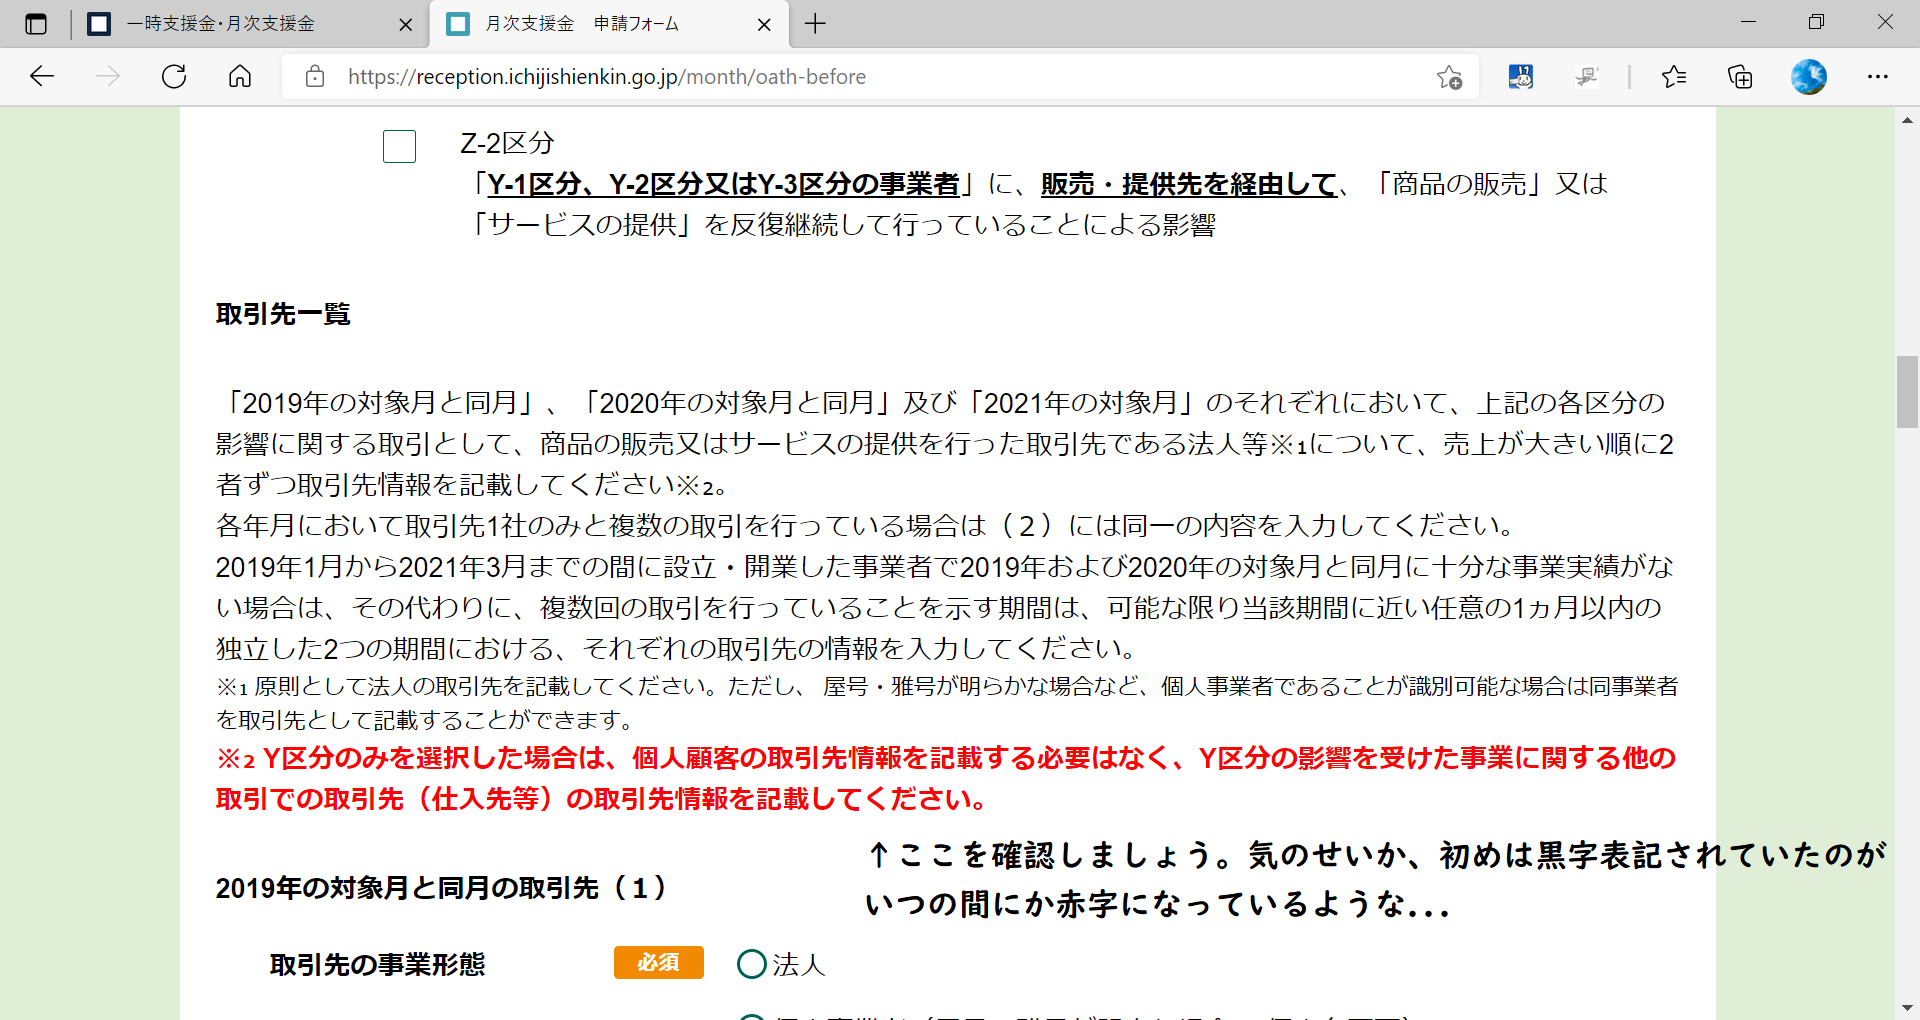Screen dimensions: 1920x1020
Task: Add this page to favorites star icon
Action: pos(1449,77)
